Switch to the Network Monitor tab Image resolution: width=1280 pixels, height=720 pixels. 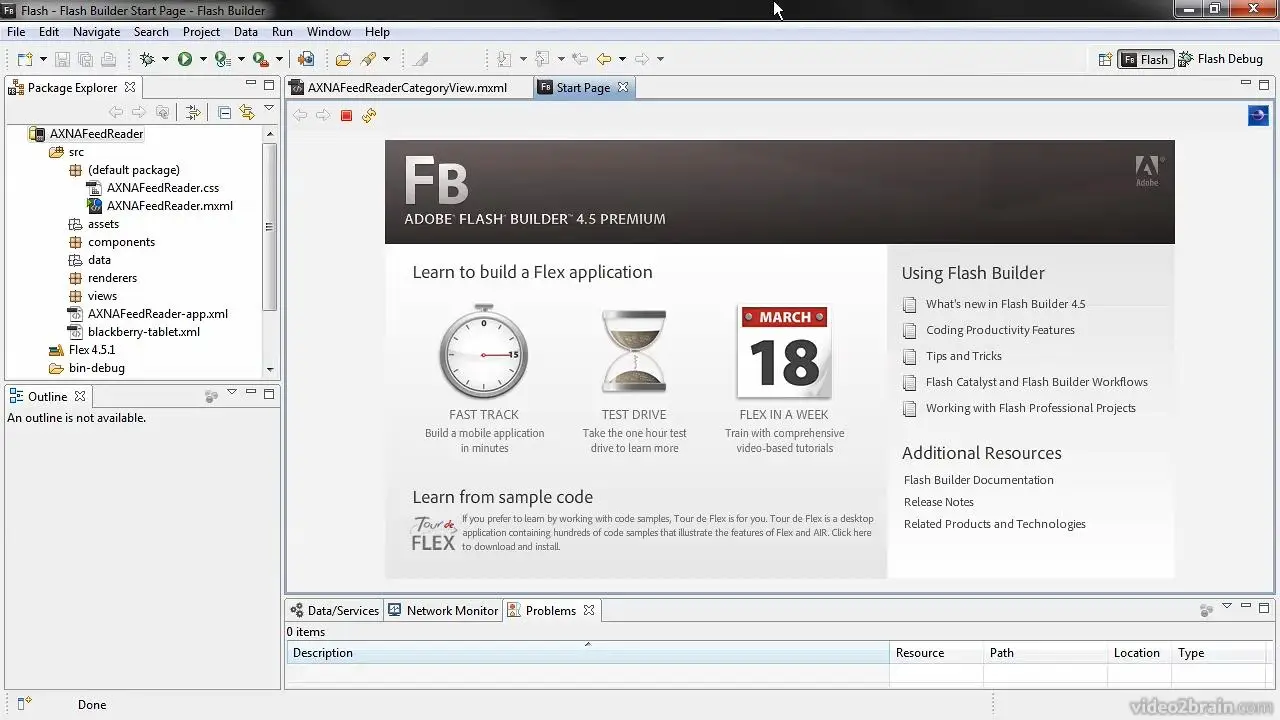point(443,610)
